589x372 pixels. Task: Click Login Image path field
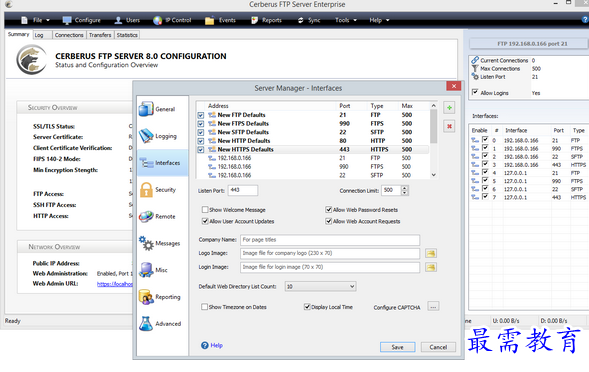(330, 268)
